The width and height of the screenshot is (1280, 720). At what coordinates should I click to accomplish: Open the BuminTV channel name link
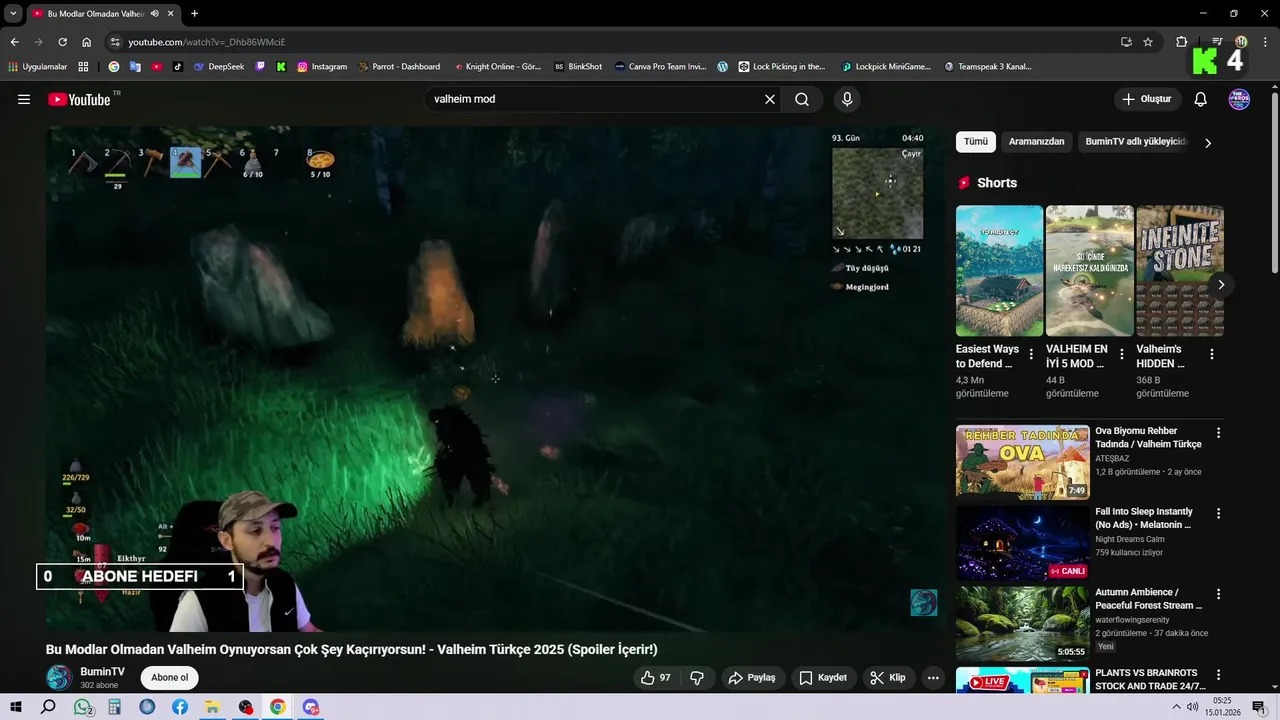pyautogui.click(x=102, y=672)
